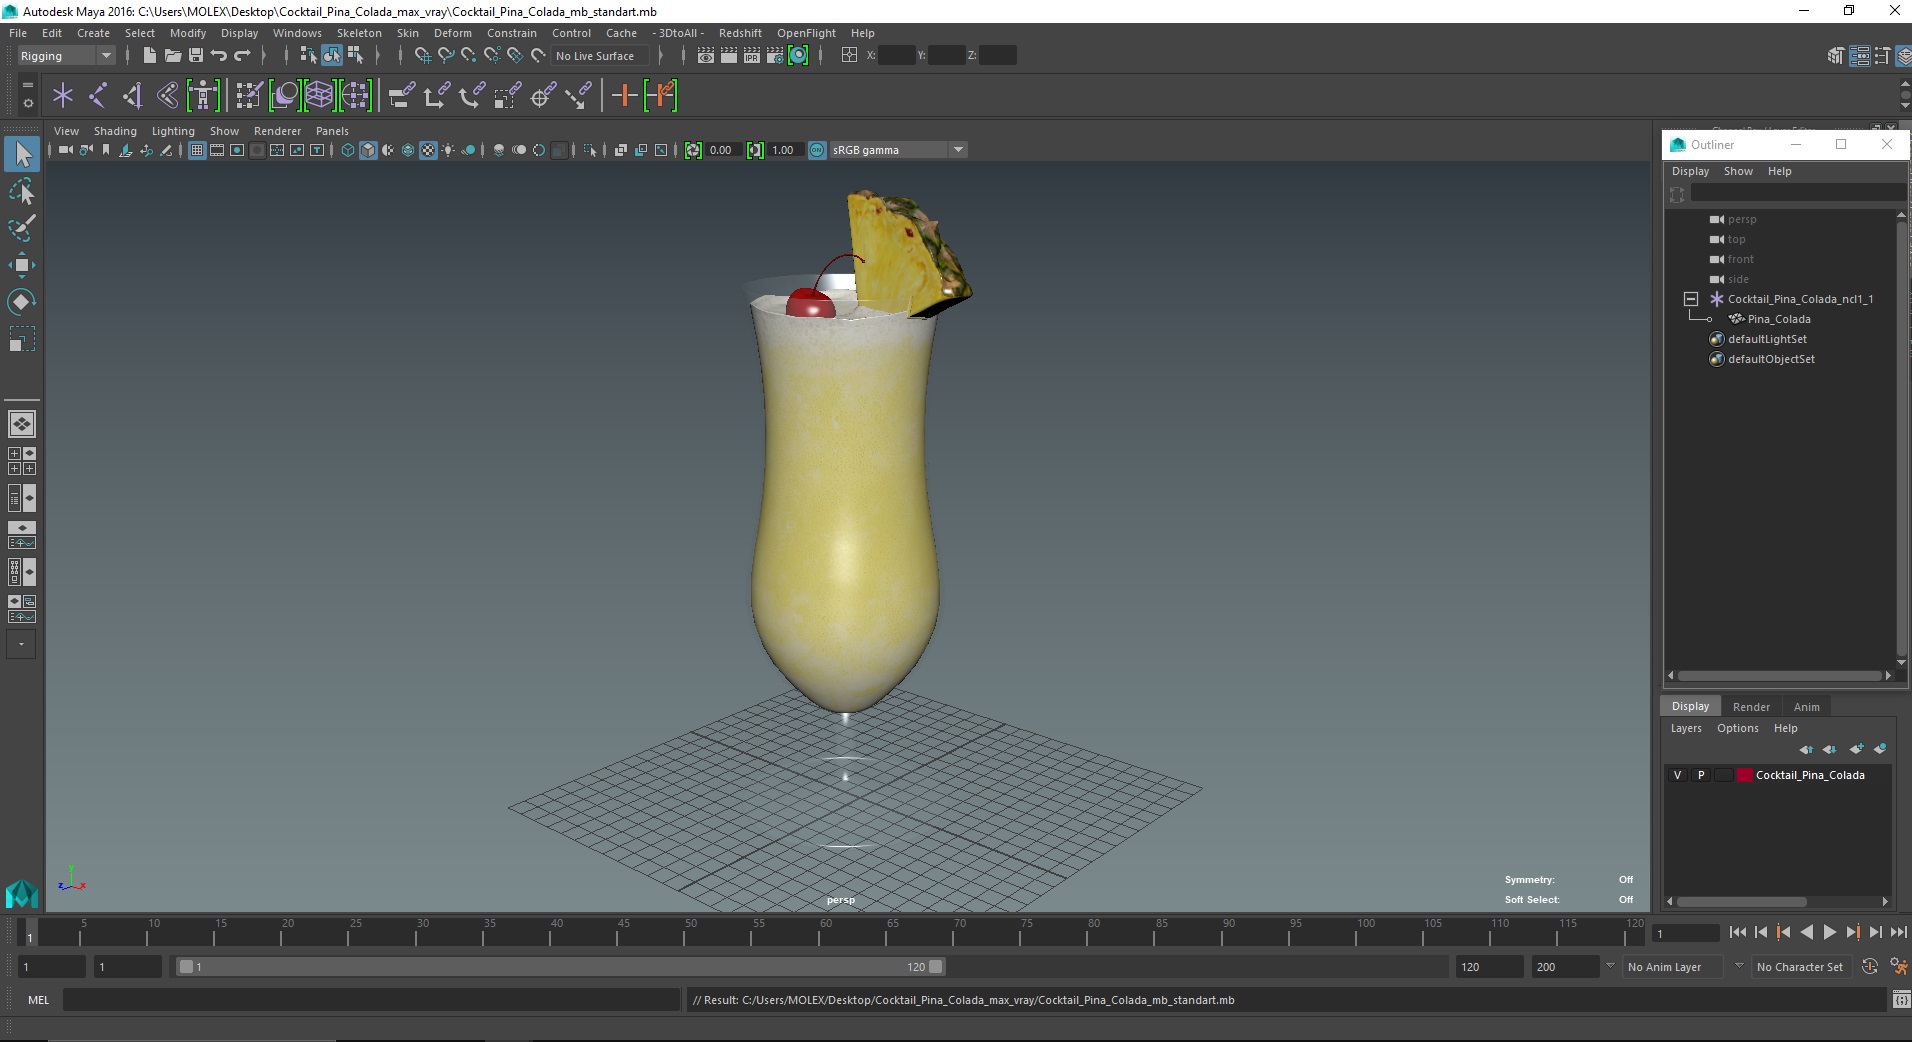Click the playback range slider bar
Image resolution: width=1912 pixels, height=1042 pixels.
[x=560, y=967]
